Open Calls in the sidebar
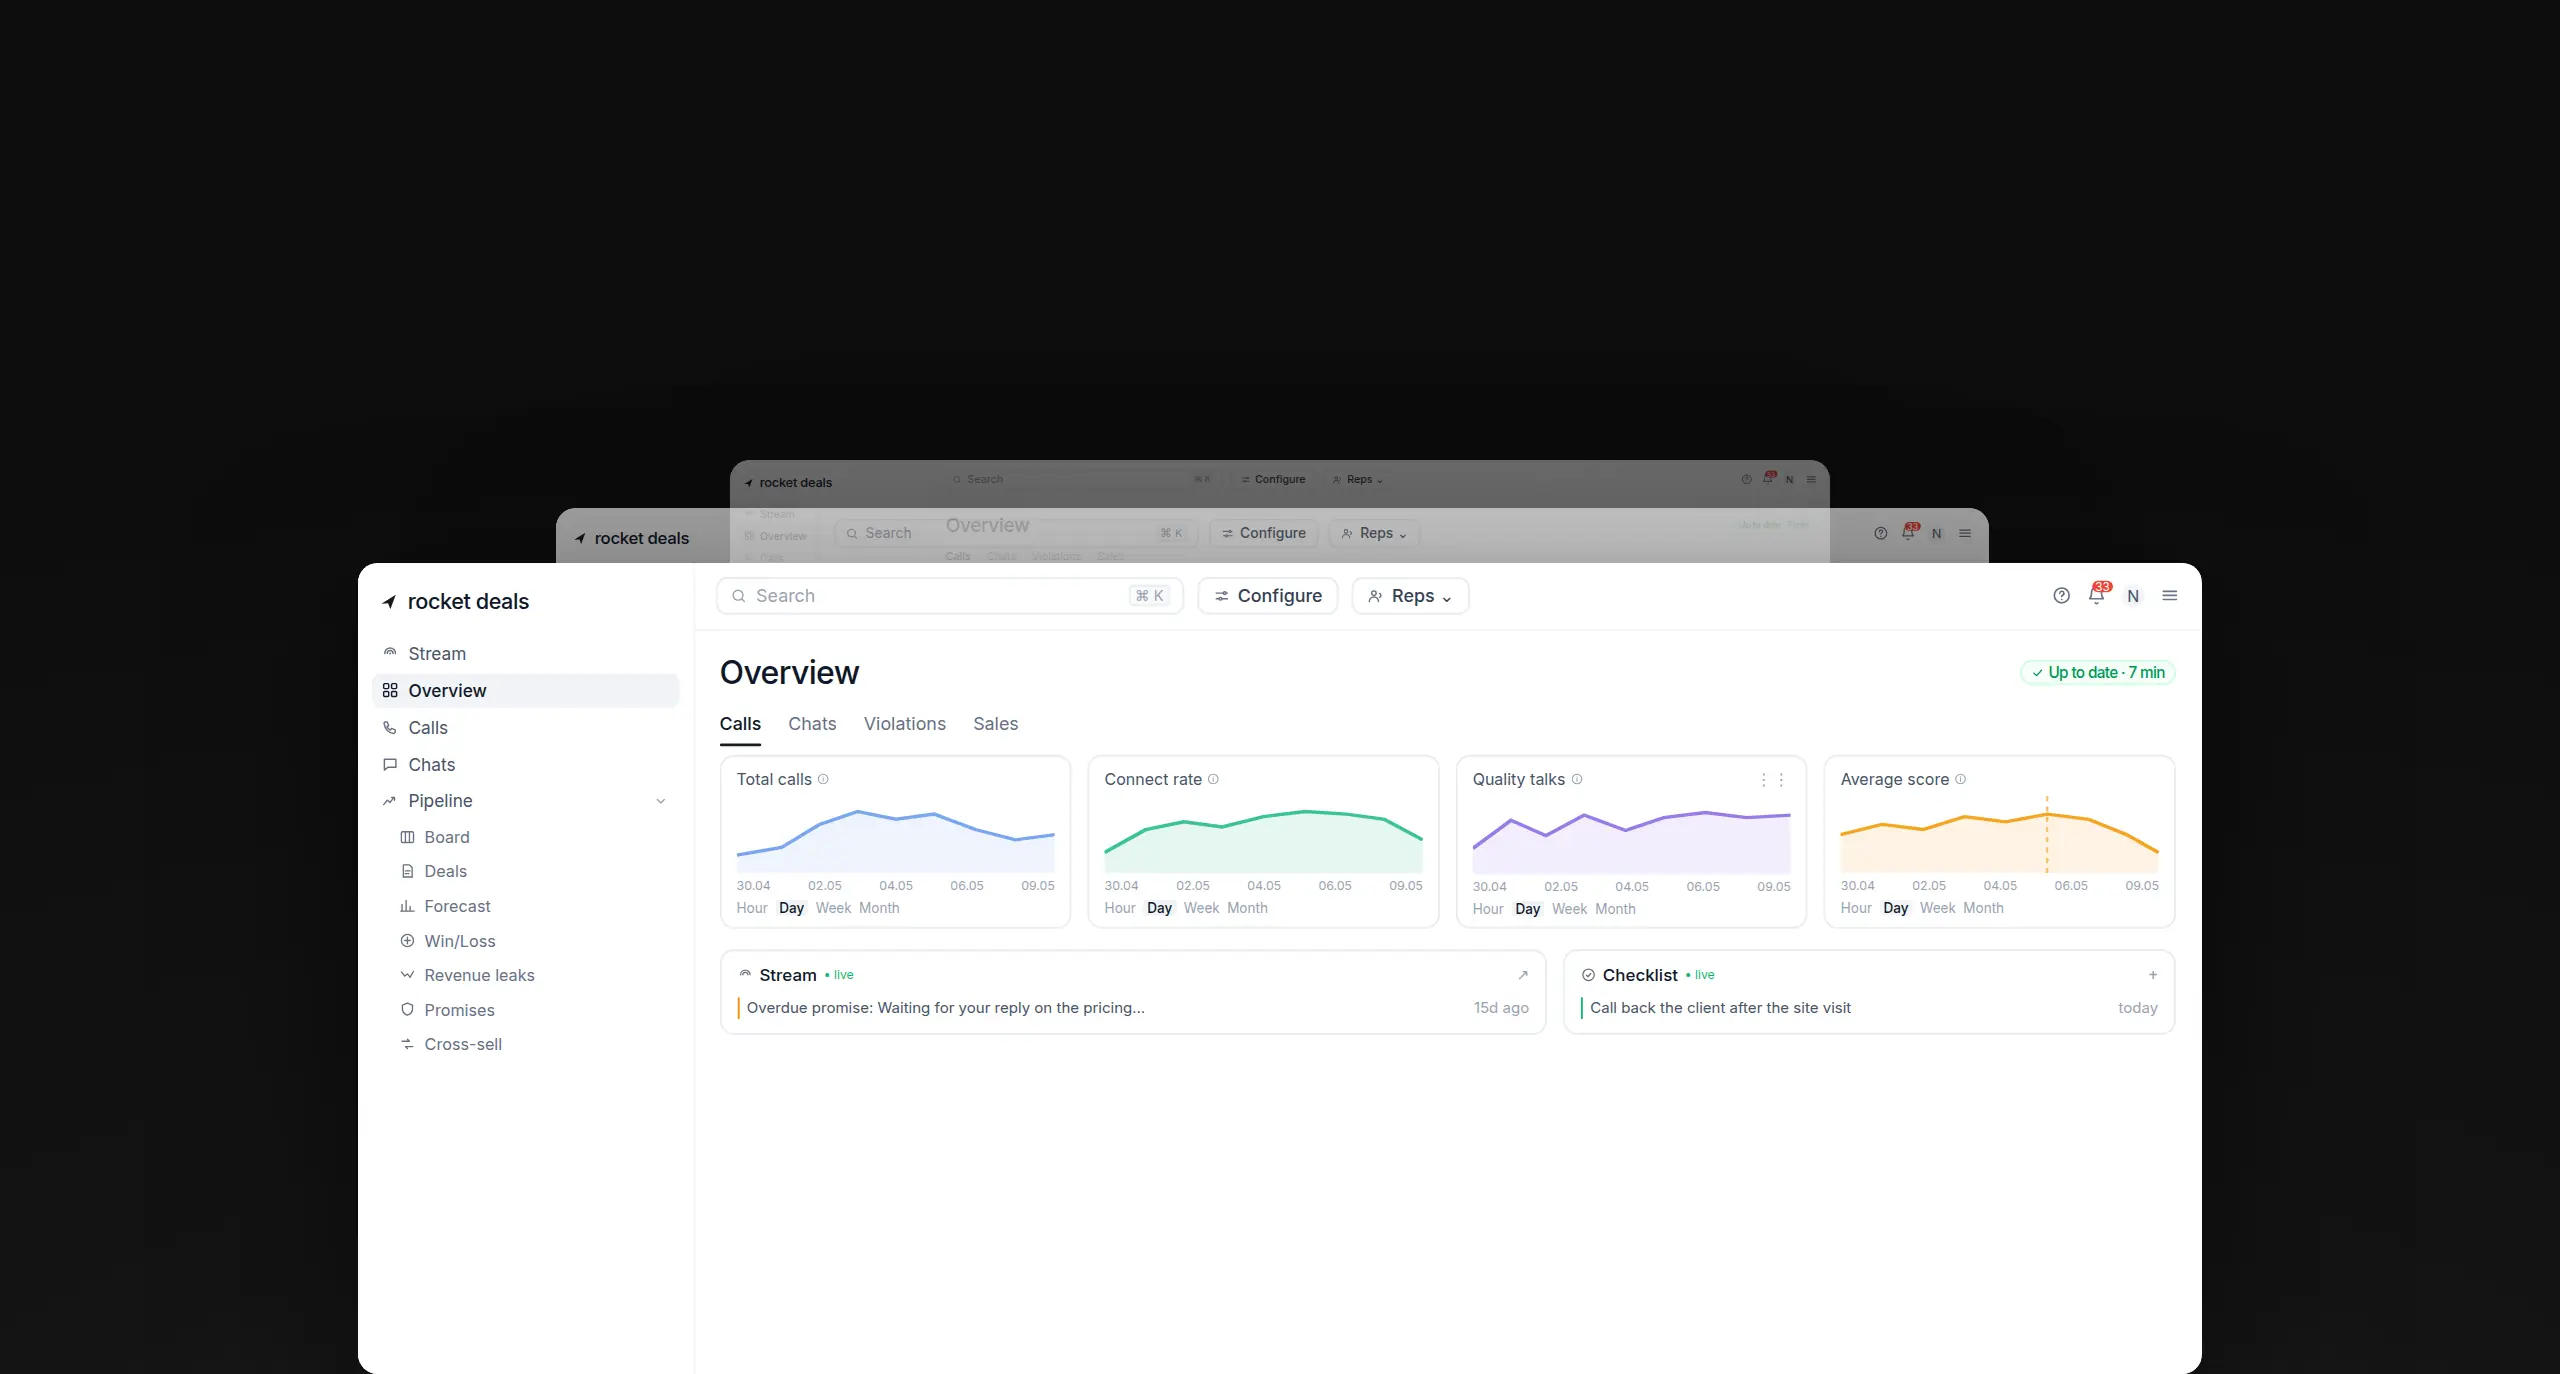The image size is (2560, 1374). (x=526, y=728)
